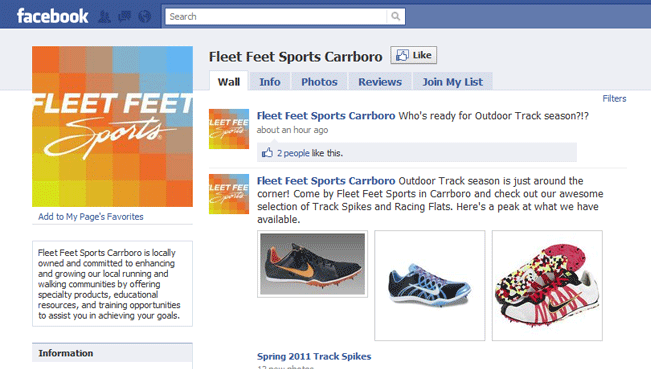View the 2 people who like this
This screenshot has height=369, width=651.
click(293, 153)
